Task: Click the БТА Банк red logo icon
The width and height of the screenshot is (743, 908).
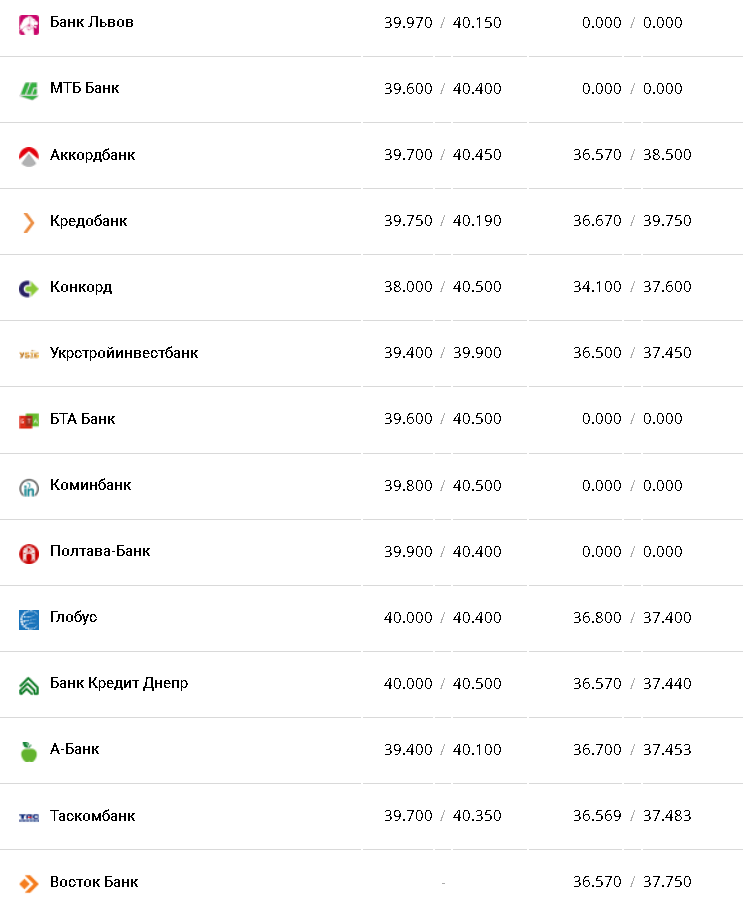Action: click(x=29, y=420)
